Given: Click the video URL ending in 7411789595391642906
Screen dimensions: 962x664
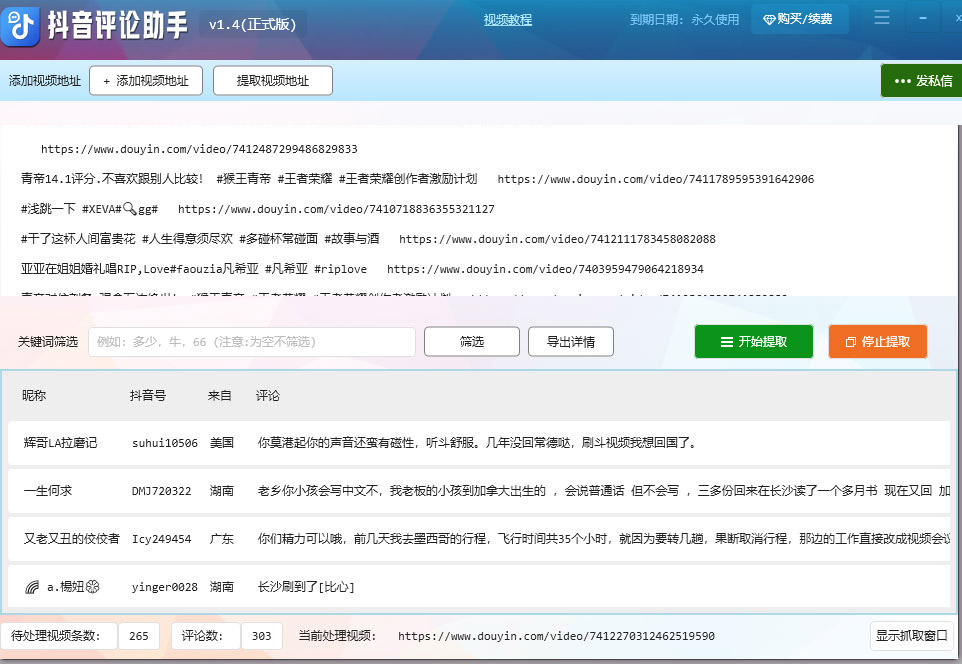Looking at the screenshot, I should pos(656,179).
